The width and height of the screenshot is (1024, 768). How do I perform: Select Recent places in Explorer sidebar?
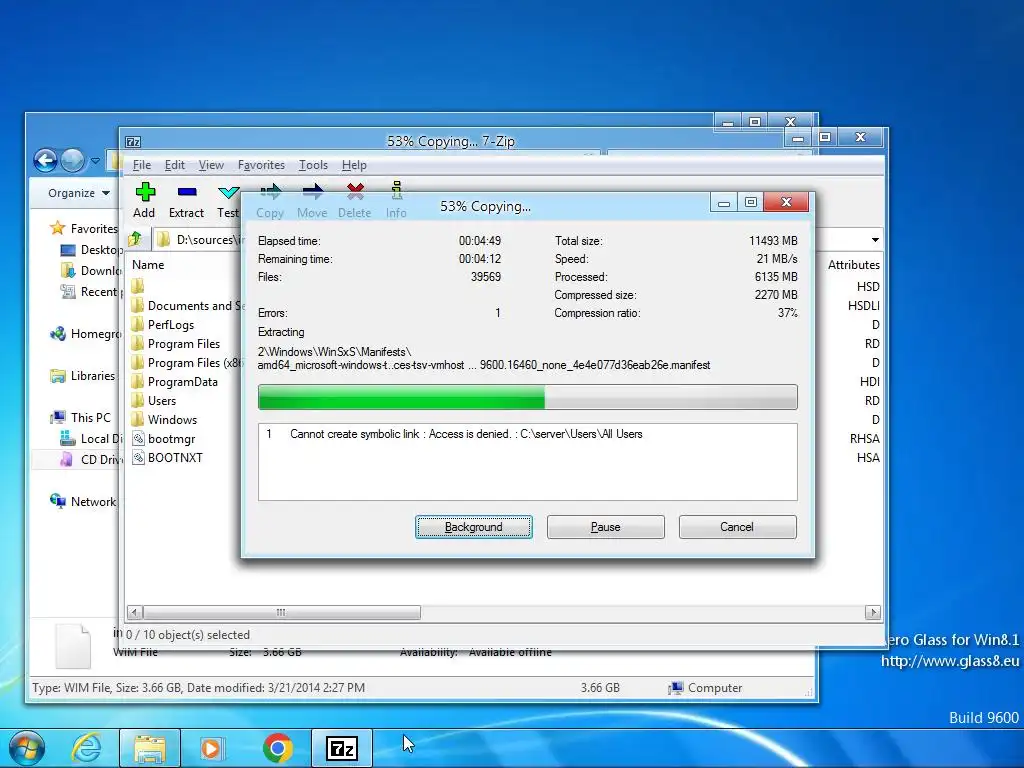(x=90, y=291)
